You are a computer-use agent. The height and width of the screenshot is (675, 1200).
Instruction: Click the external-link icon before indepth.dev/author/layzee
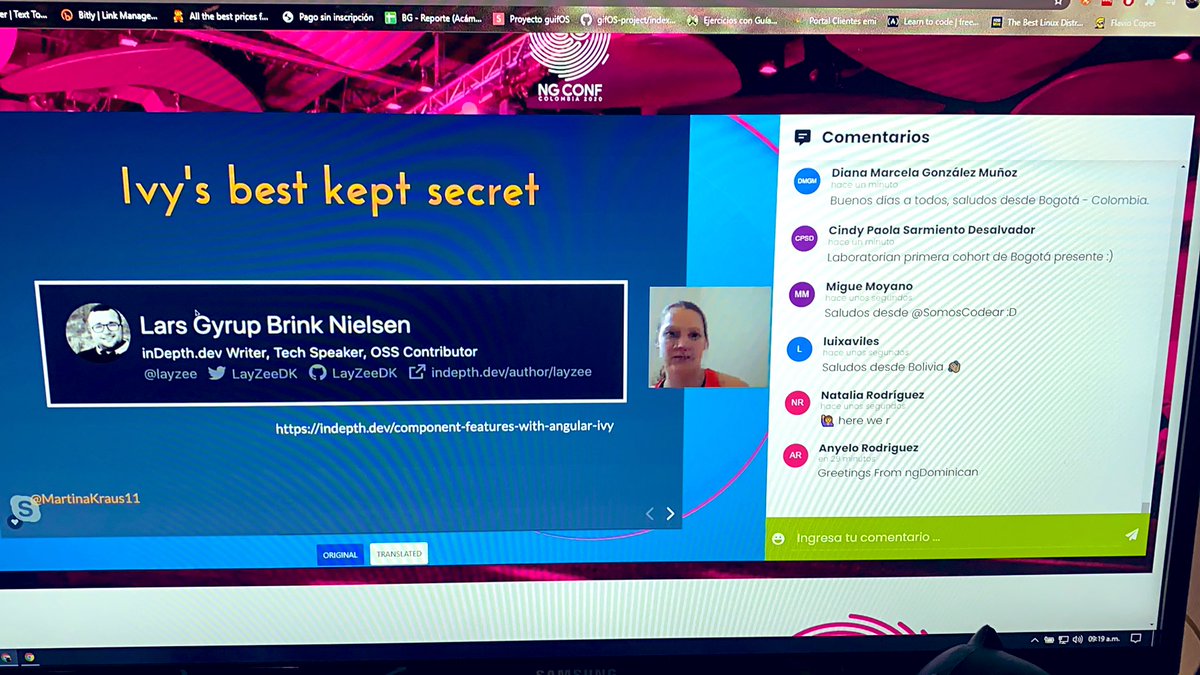tap(417, 372)
